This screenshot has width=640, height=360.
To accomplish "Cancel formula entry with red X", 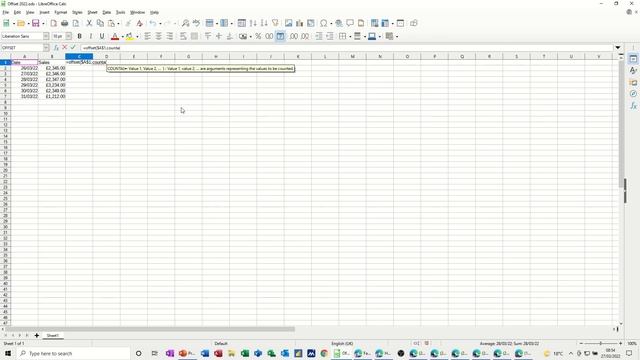I will coord(64,48).
